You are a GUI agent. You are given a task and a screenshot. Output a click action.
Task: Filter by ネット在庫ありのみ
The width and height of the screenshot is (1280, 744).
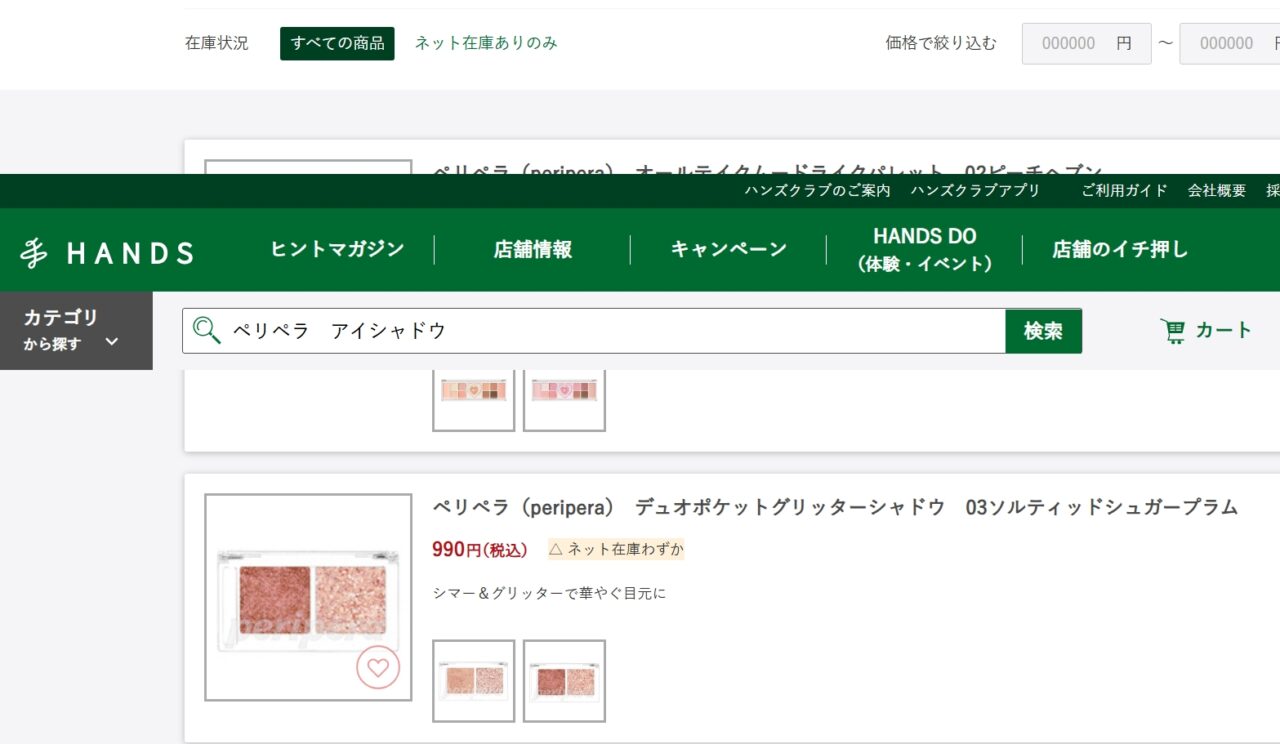tap(486, 43)
